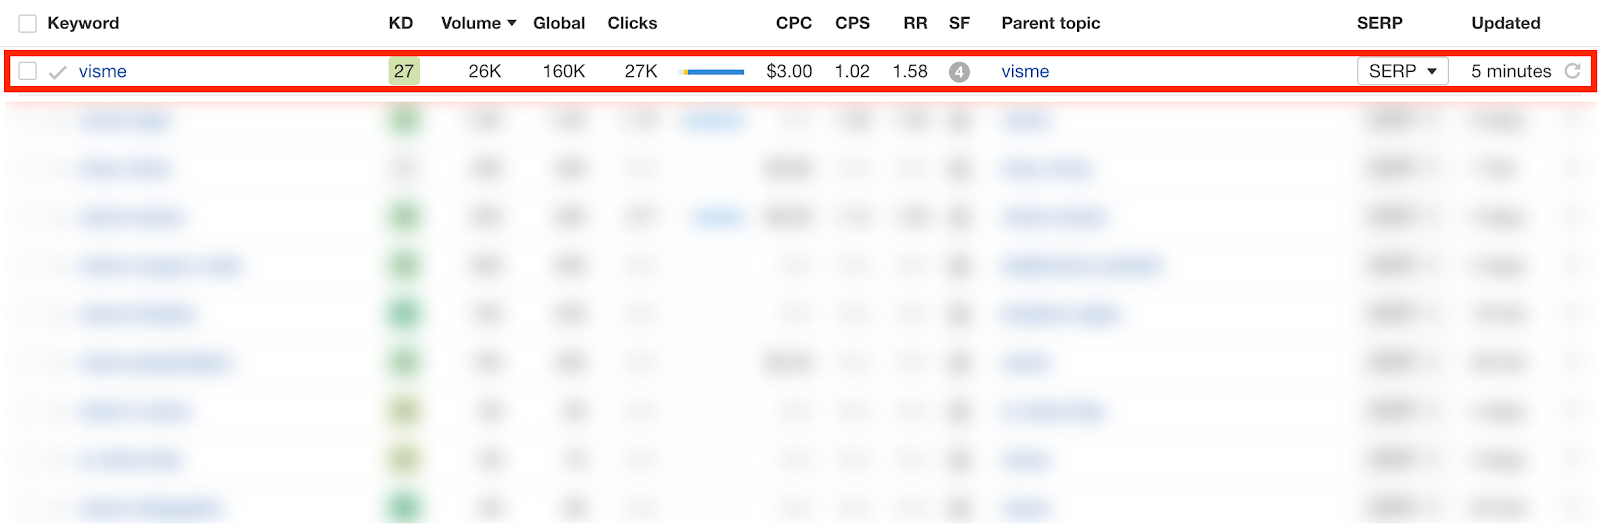Click the clicks distribution bar for visme
The height and width of the screenshot is (530, 1600).
pos(712,72)
